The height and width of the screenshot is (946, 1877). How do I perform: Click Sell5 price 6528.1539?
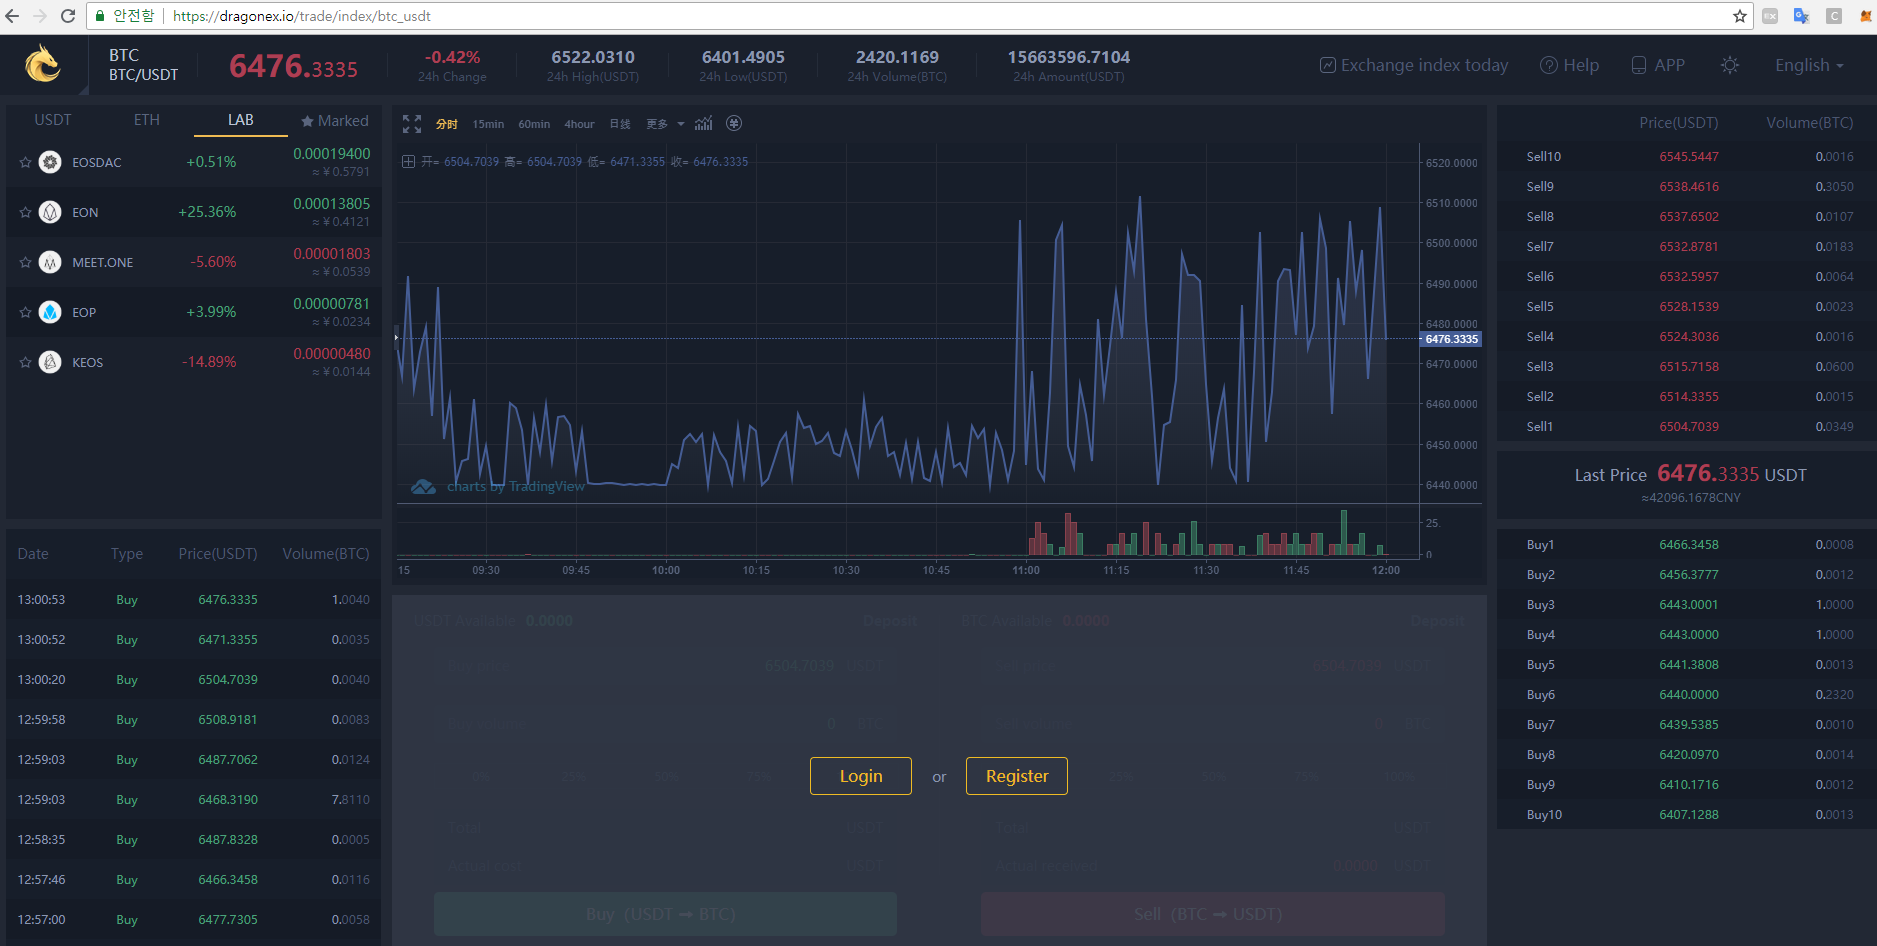click(x=1689, y=307)
